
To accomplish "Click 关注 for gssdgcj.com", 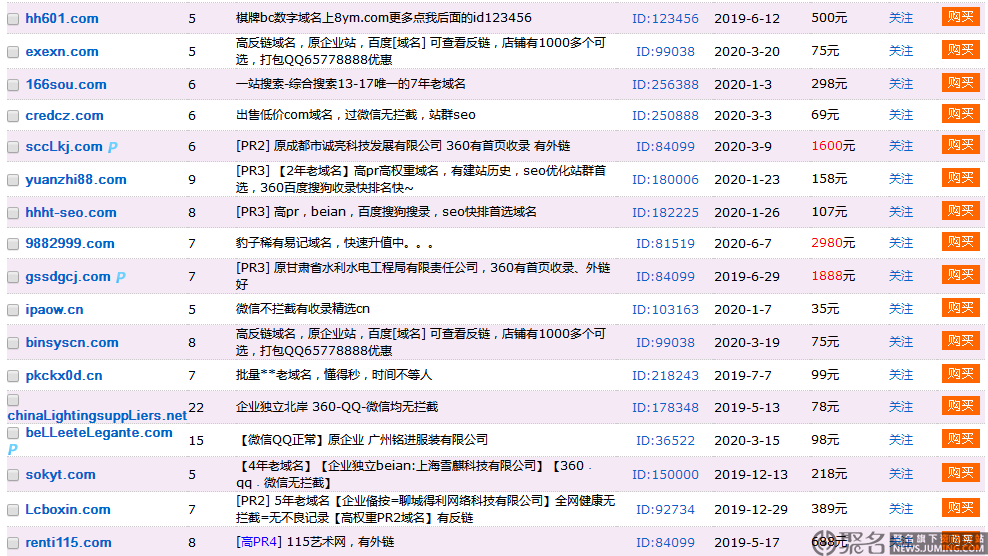I will click(900, 275).
